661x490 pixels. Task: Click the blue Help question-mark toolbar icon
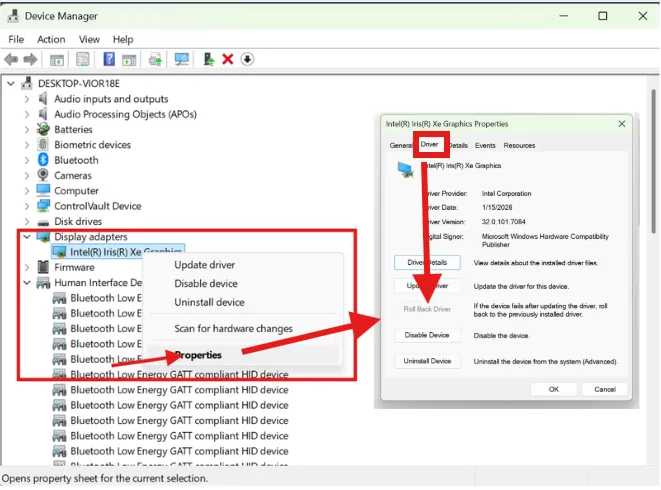109,59
